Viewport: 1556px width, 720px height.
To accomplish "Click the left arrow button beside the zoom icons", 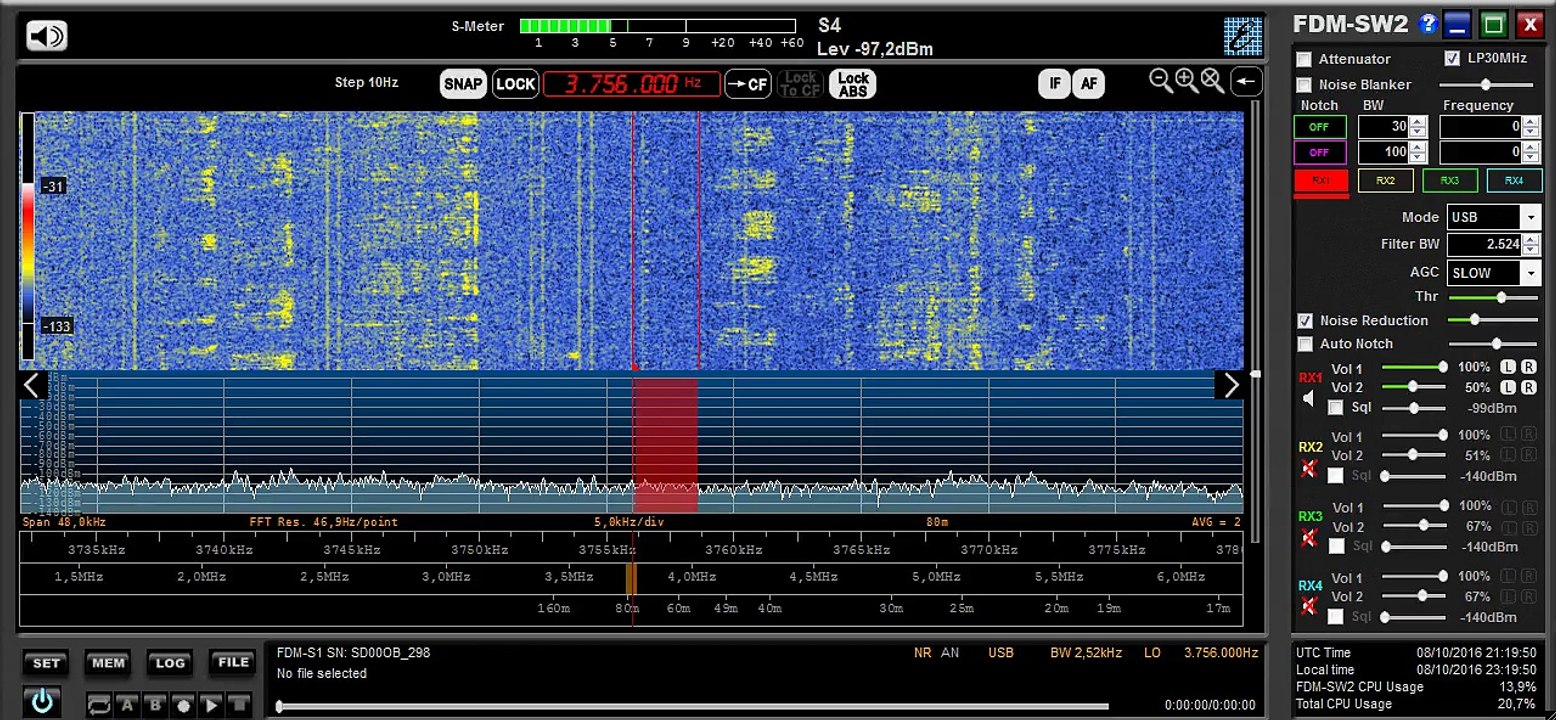I will [x=1246, y=82].
